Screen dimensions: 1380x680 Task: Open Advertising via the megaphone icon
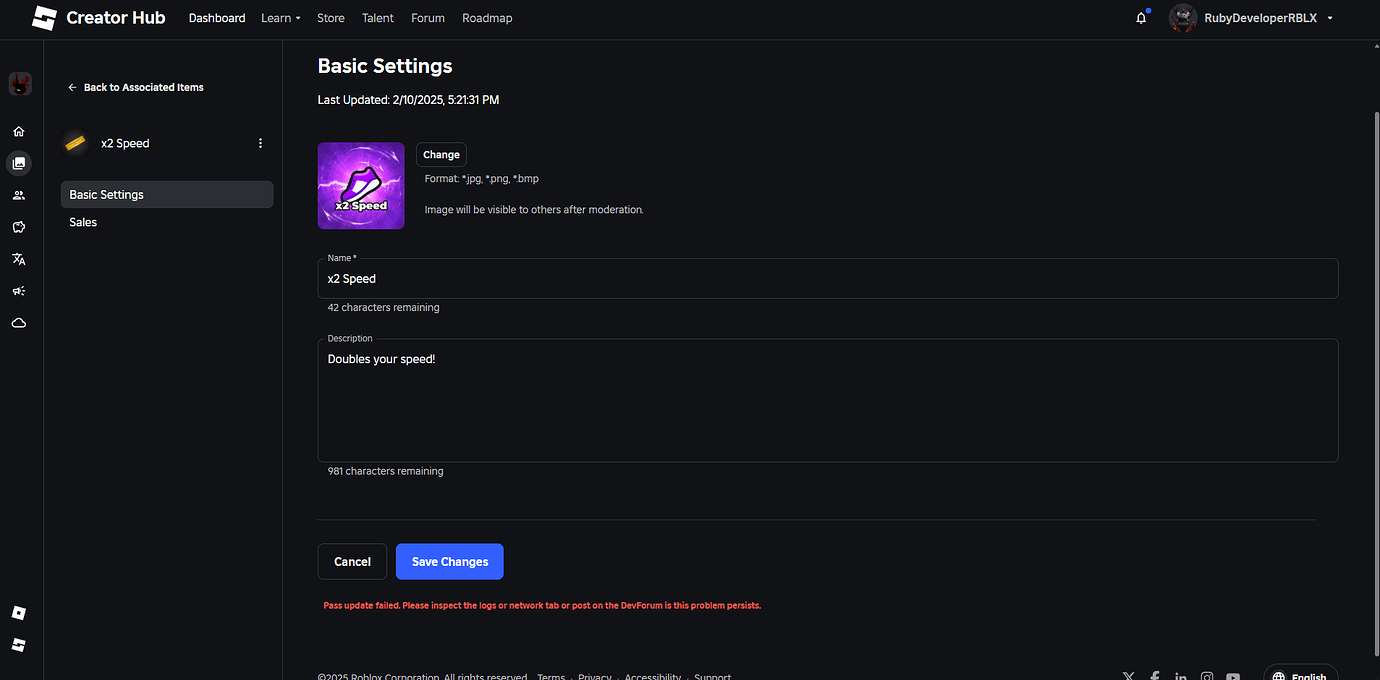coord(18,291)
